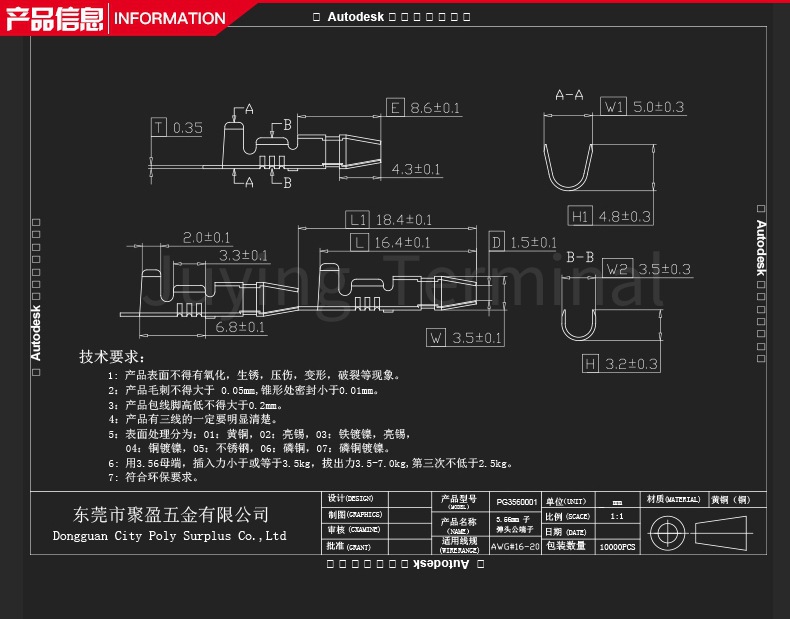Click the boxed D dimension label
The width and height of the screenshot is (790, 619).
(496, 243)
